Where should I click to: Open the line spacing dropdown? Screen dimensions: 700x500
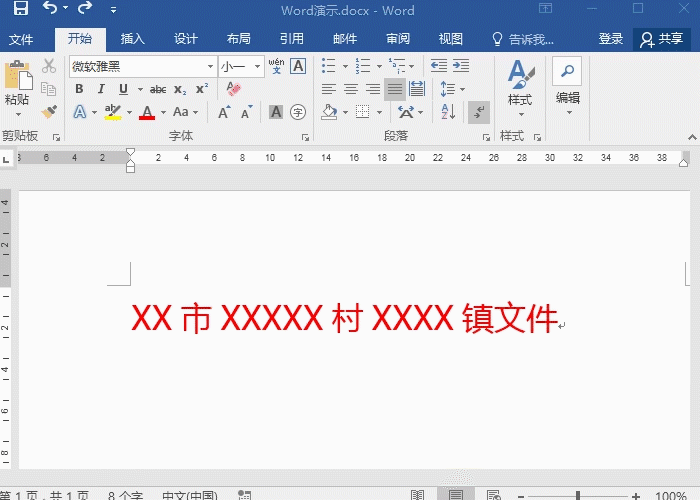click(452, 89)
